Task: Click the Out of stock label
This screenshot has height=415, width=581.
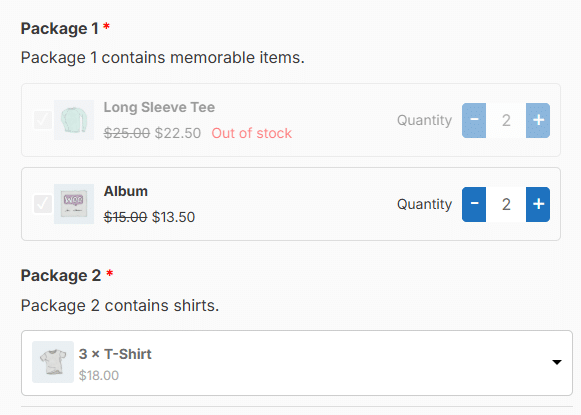Action: click(x=252, y=133)
